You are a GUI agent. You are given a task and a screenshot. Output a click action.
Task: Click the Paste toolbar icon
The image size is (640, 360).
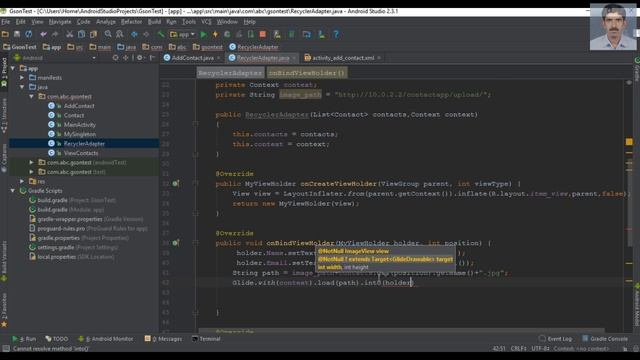tap(93, 34)
